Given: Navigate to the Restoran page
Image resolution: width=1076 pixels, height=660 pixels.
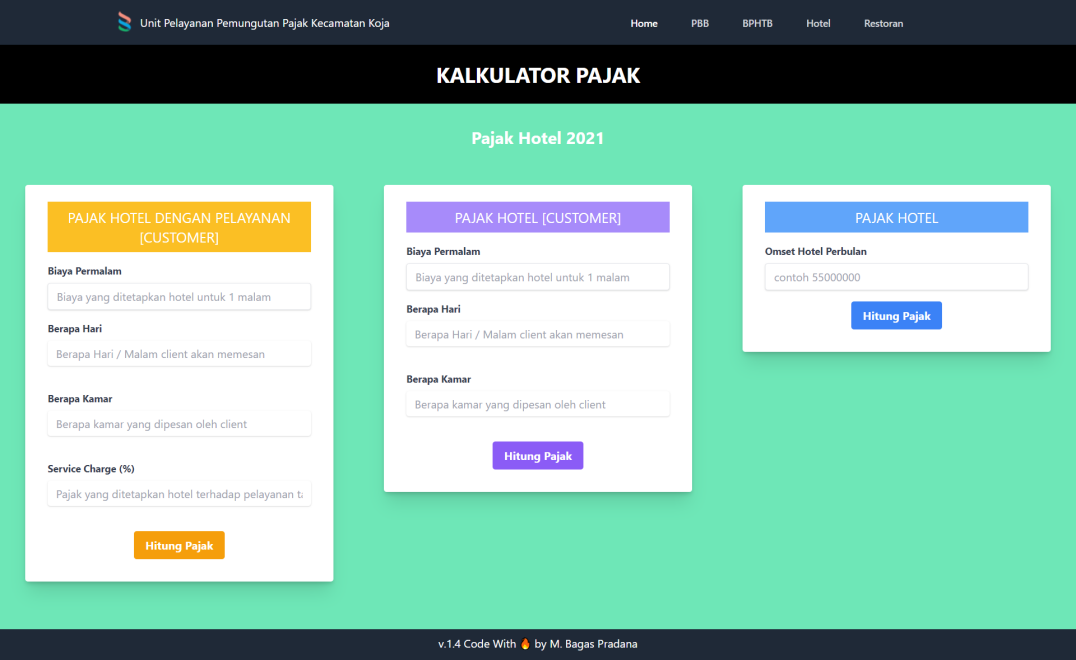Looking at the screenshot, I should [x=883, y=23].
